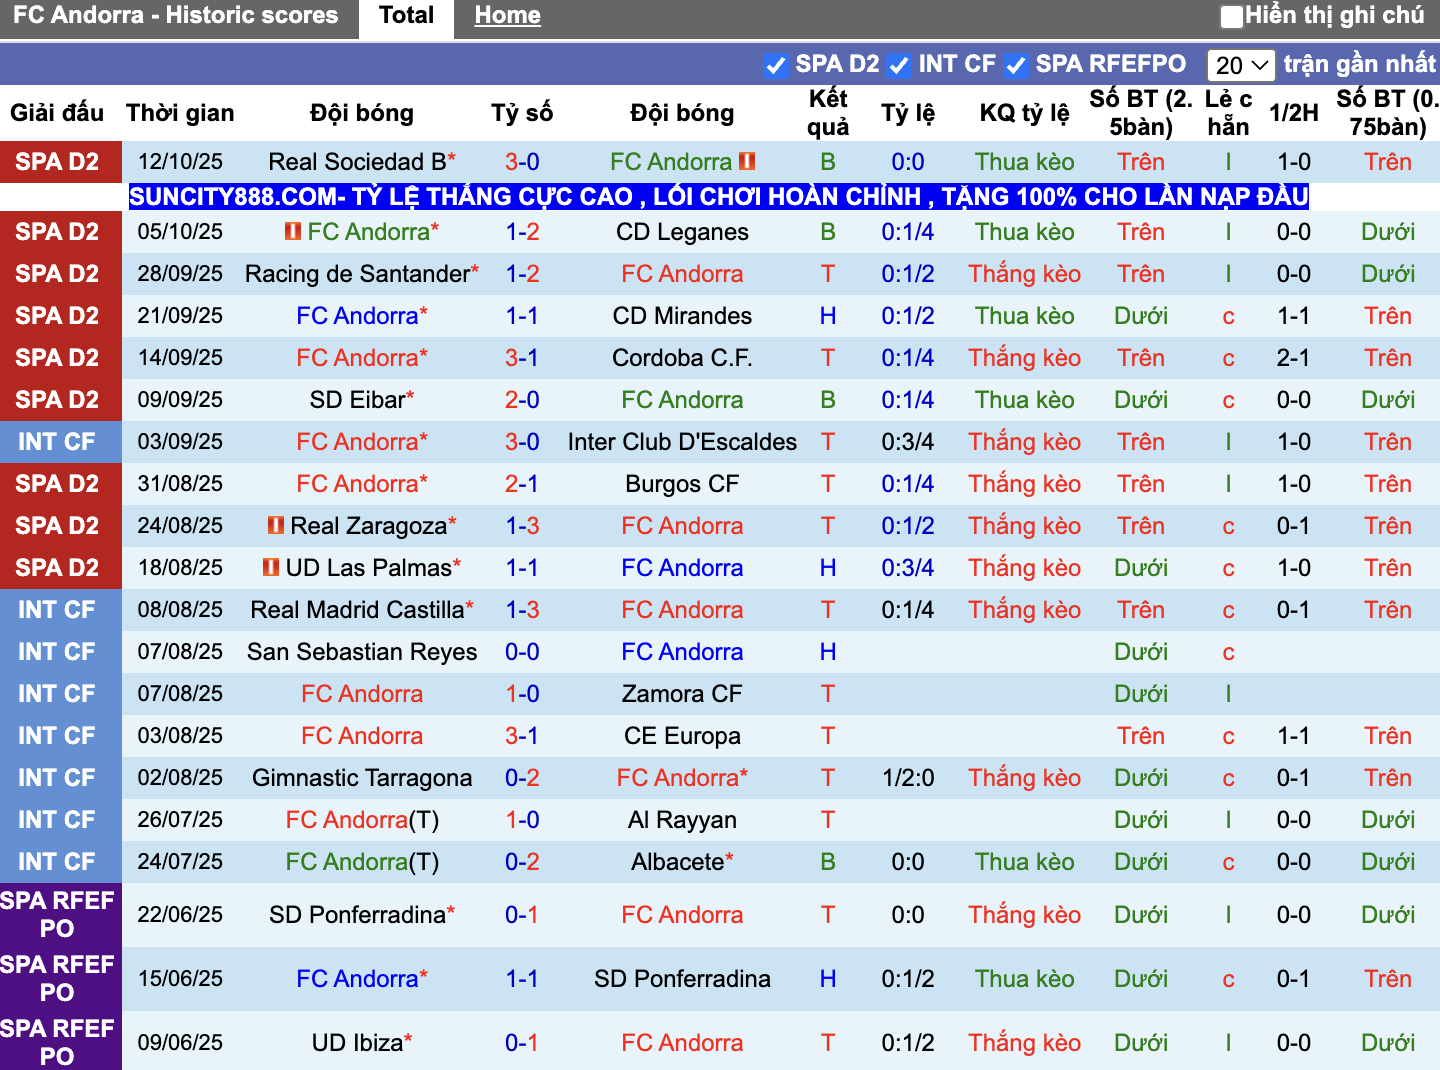This screenshot has height=1070, width=1440.
Task: Click the 3-0 score of the 12/10/25 match
Action: 522,162
